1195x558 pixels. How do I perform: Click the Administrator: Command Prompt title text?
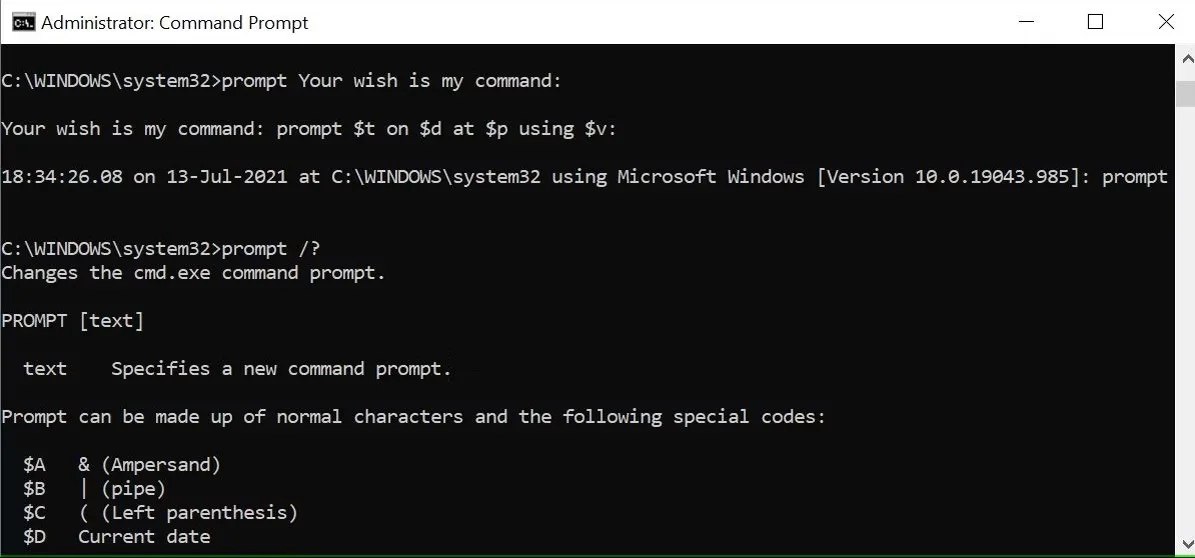(x=175, y=23)
